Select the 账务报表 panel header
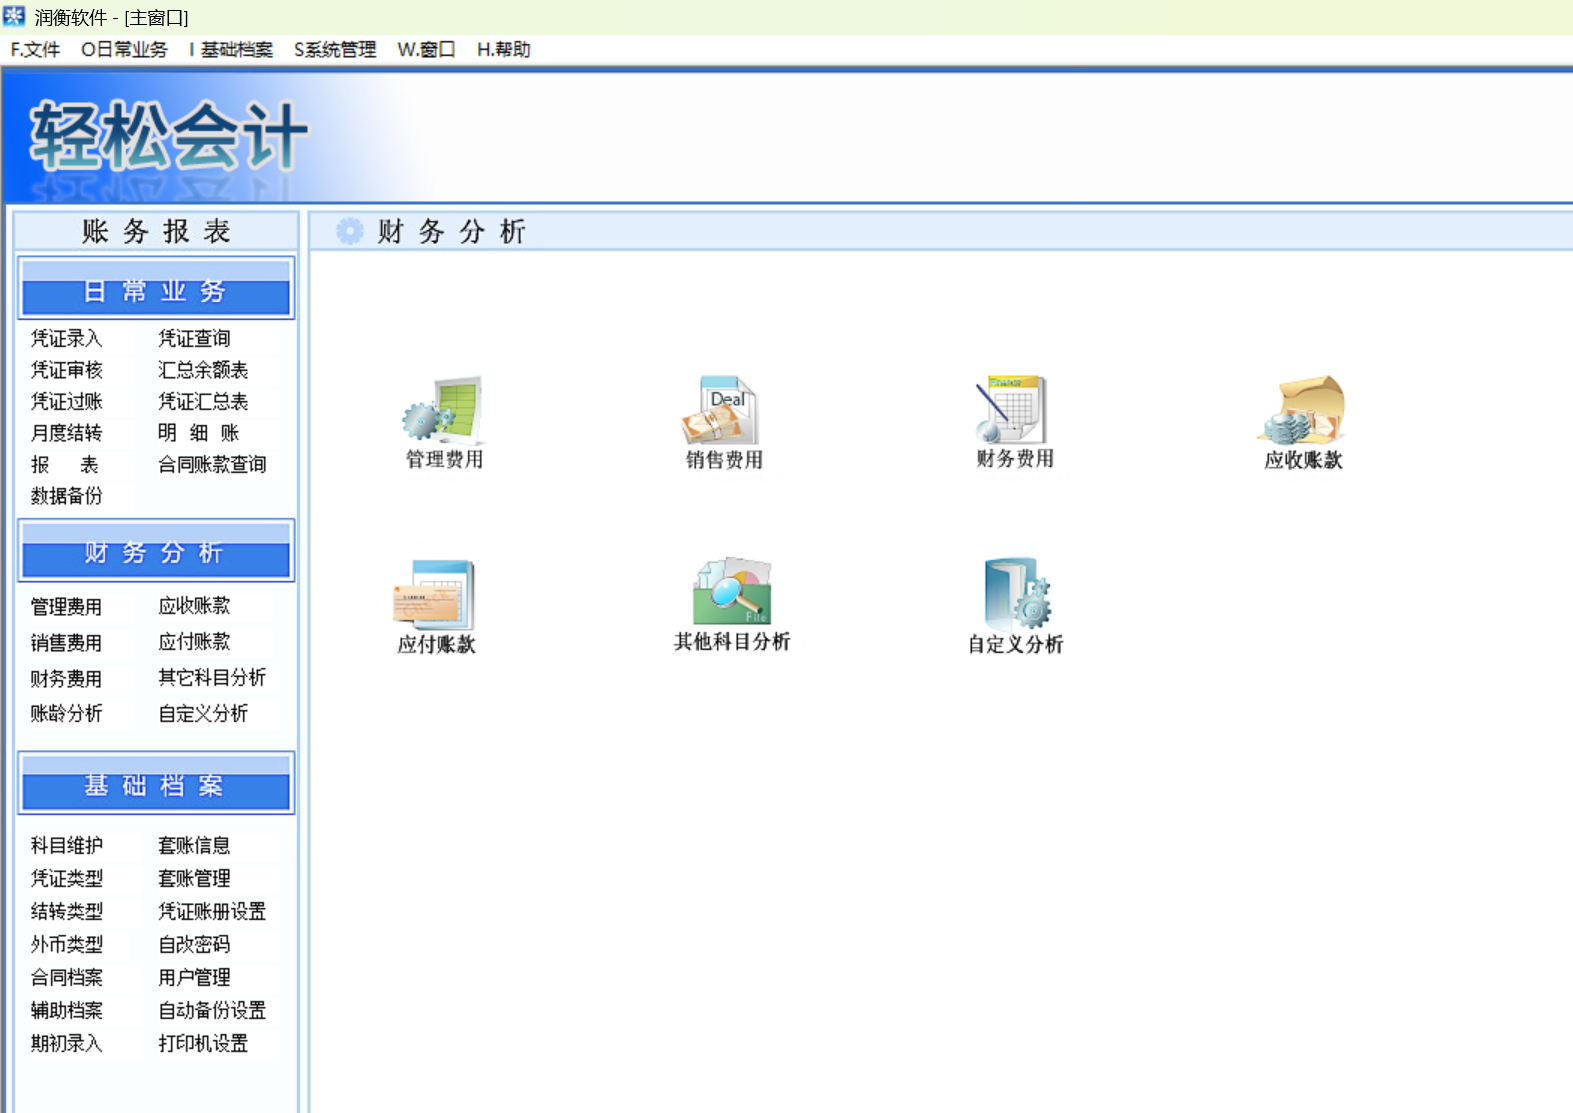 click(x=156, y=231)
